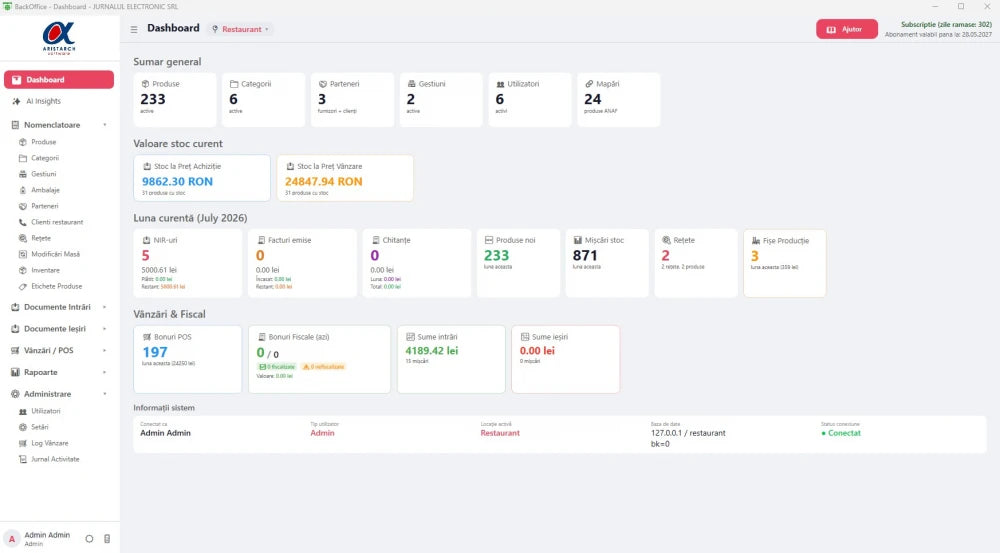
Task: Open the Restaurant location dropdown
Action: click(x=240, y=29)
